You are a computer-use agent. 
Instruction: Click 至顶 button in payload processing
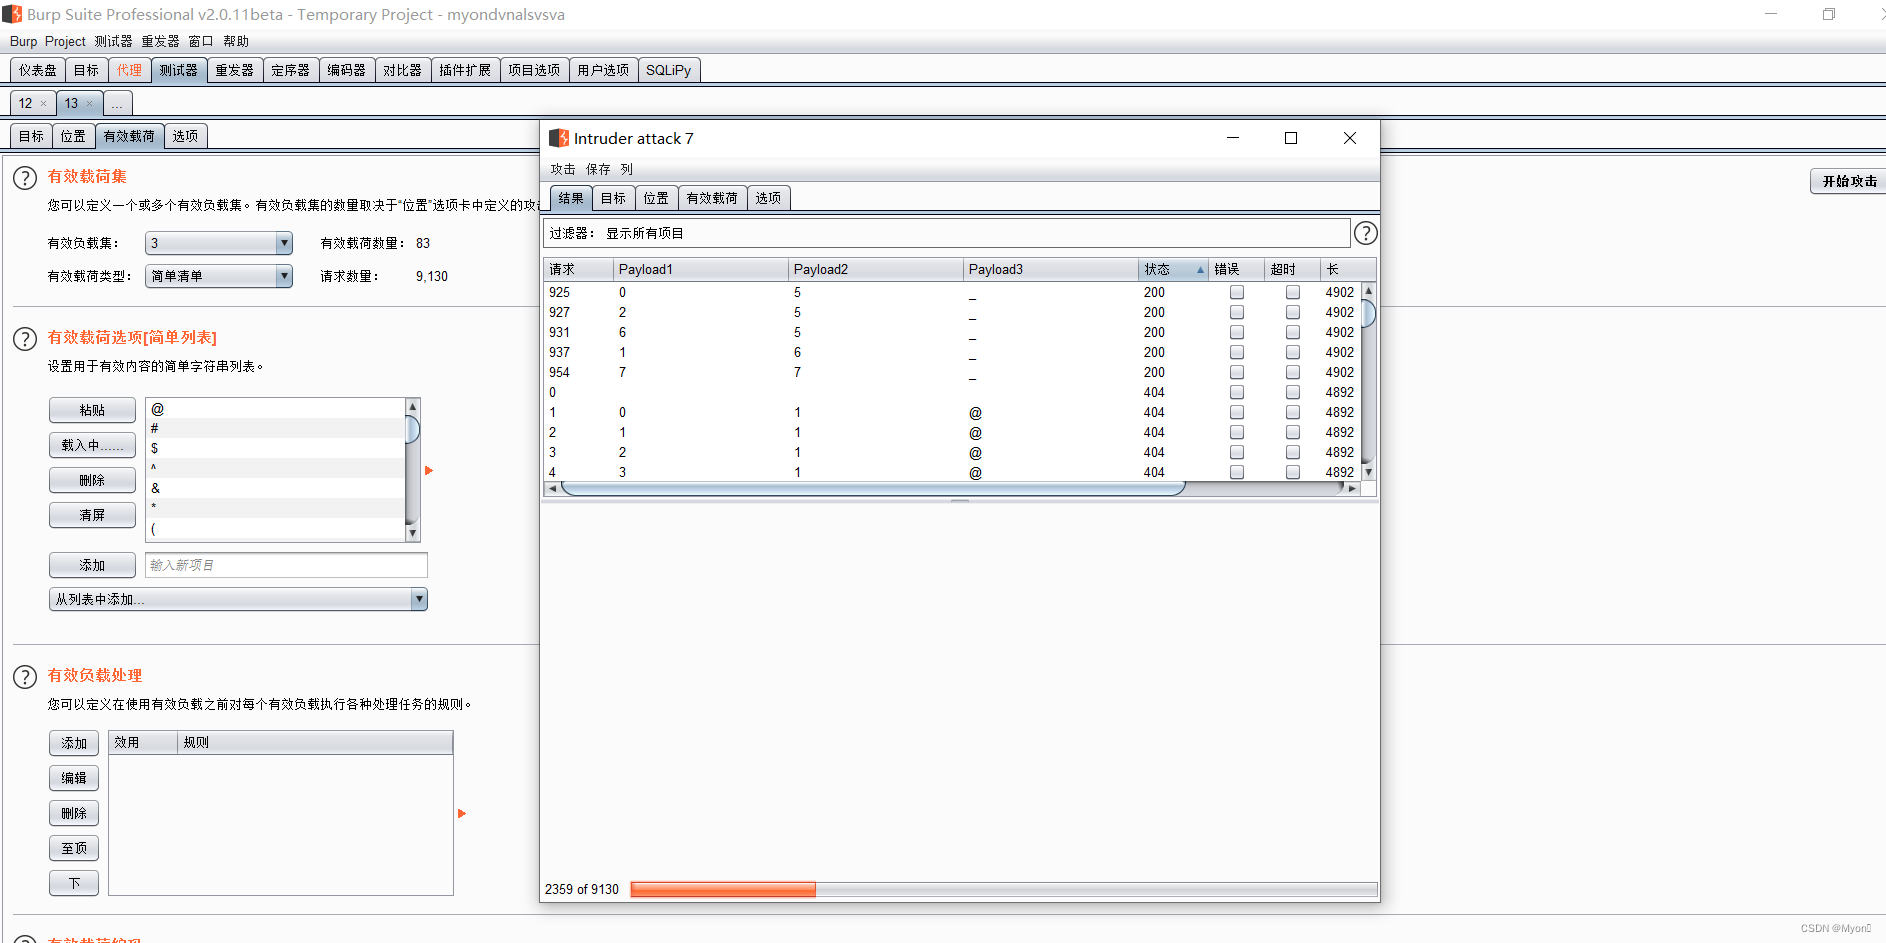click(74, 848)
